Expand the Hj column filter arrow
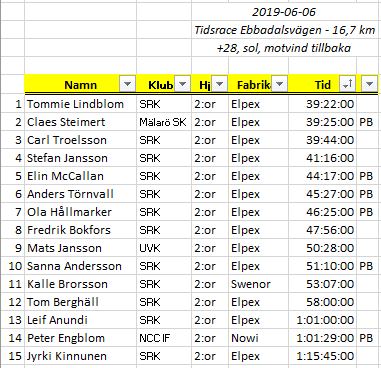The image size is (381, 368). click(219, 84)
